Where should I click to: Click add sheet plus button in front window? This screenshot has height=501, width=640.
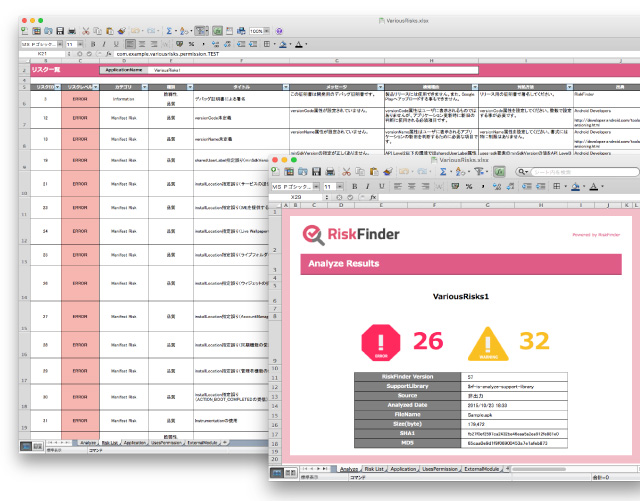(x=508, y=469)
